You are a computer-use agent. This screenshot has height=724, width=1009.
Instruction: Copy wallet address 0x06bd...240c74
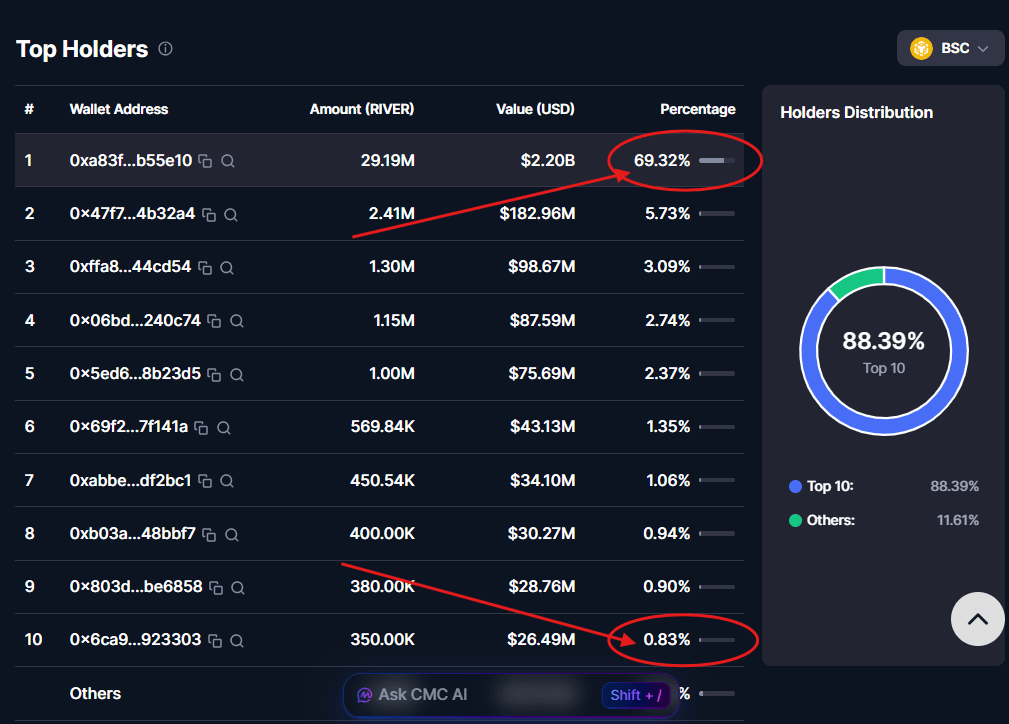(214, 321)
